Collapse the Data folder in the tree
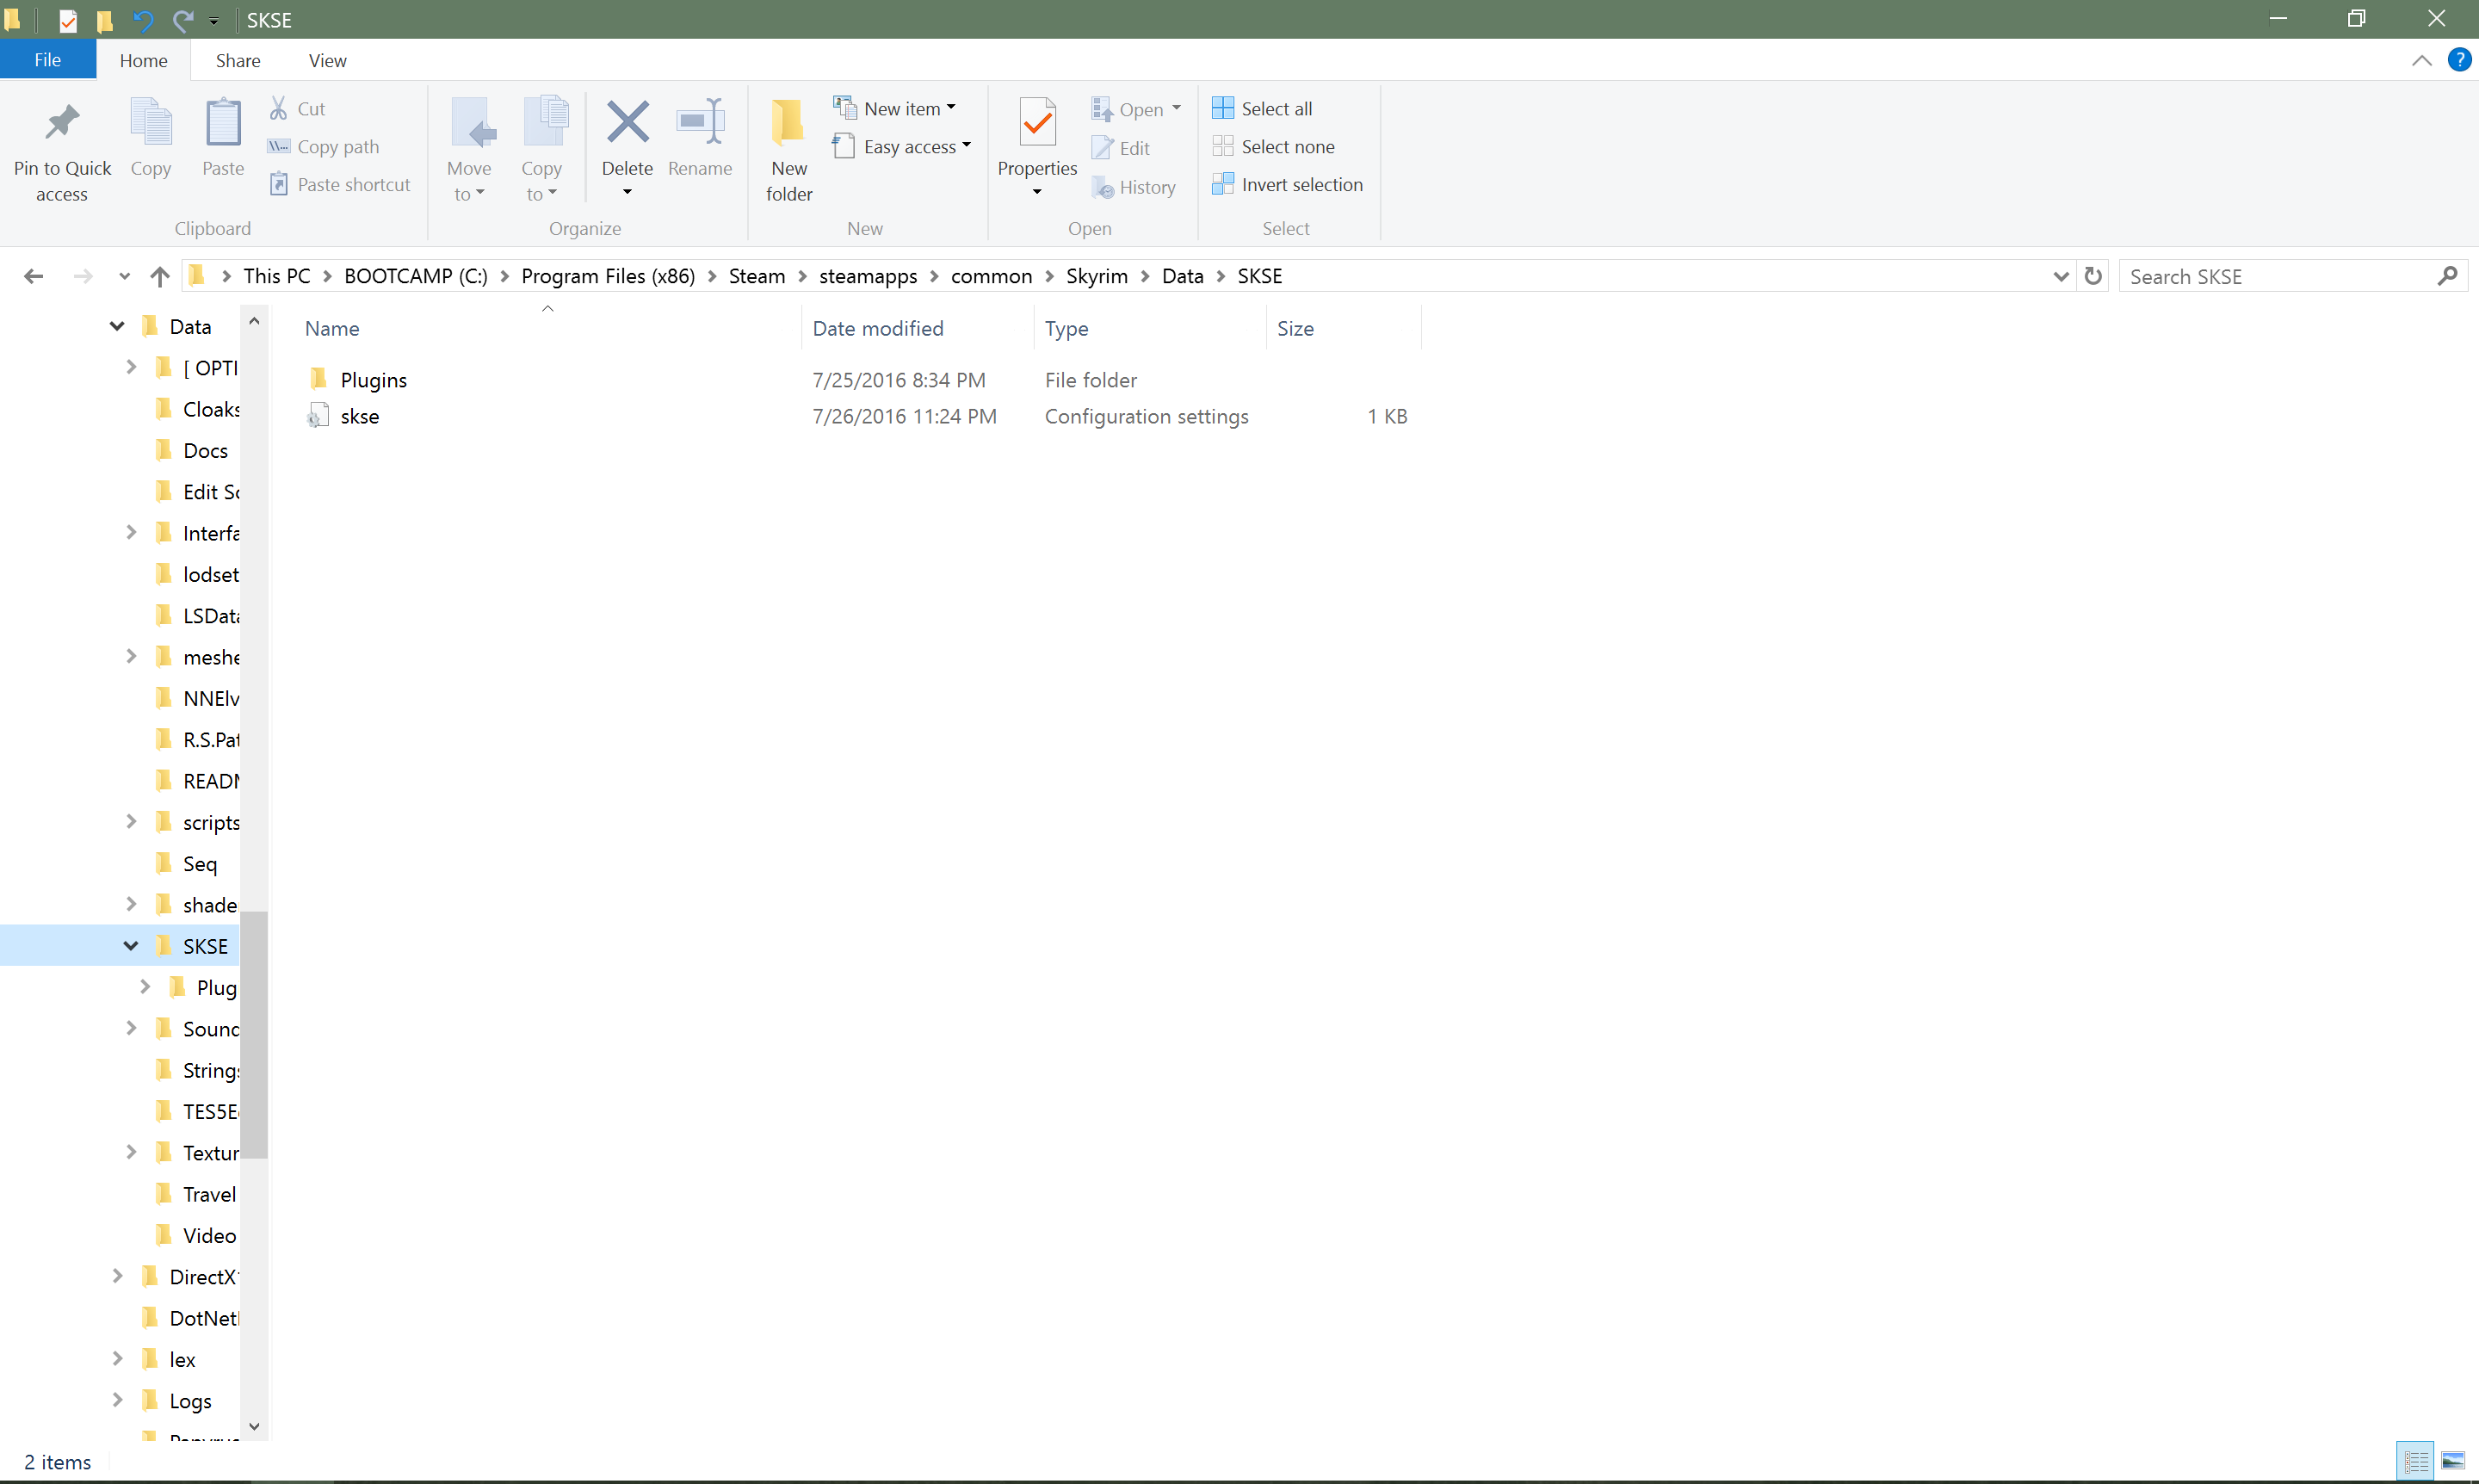Screen dimensions: 2479x1484 [x=117, y=326]
